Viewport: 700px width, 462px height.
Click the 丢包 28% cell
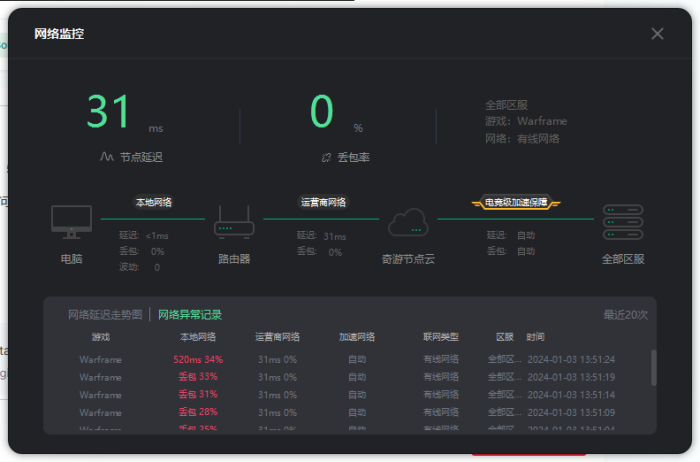[x=198, y=412]
